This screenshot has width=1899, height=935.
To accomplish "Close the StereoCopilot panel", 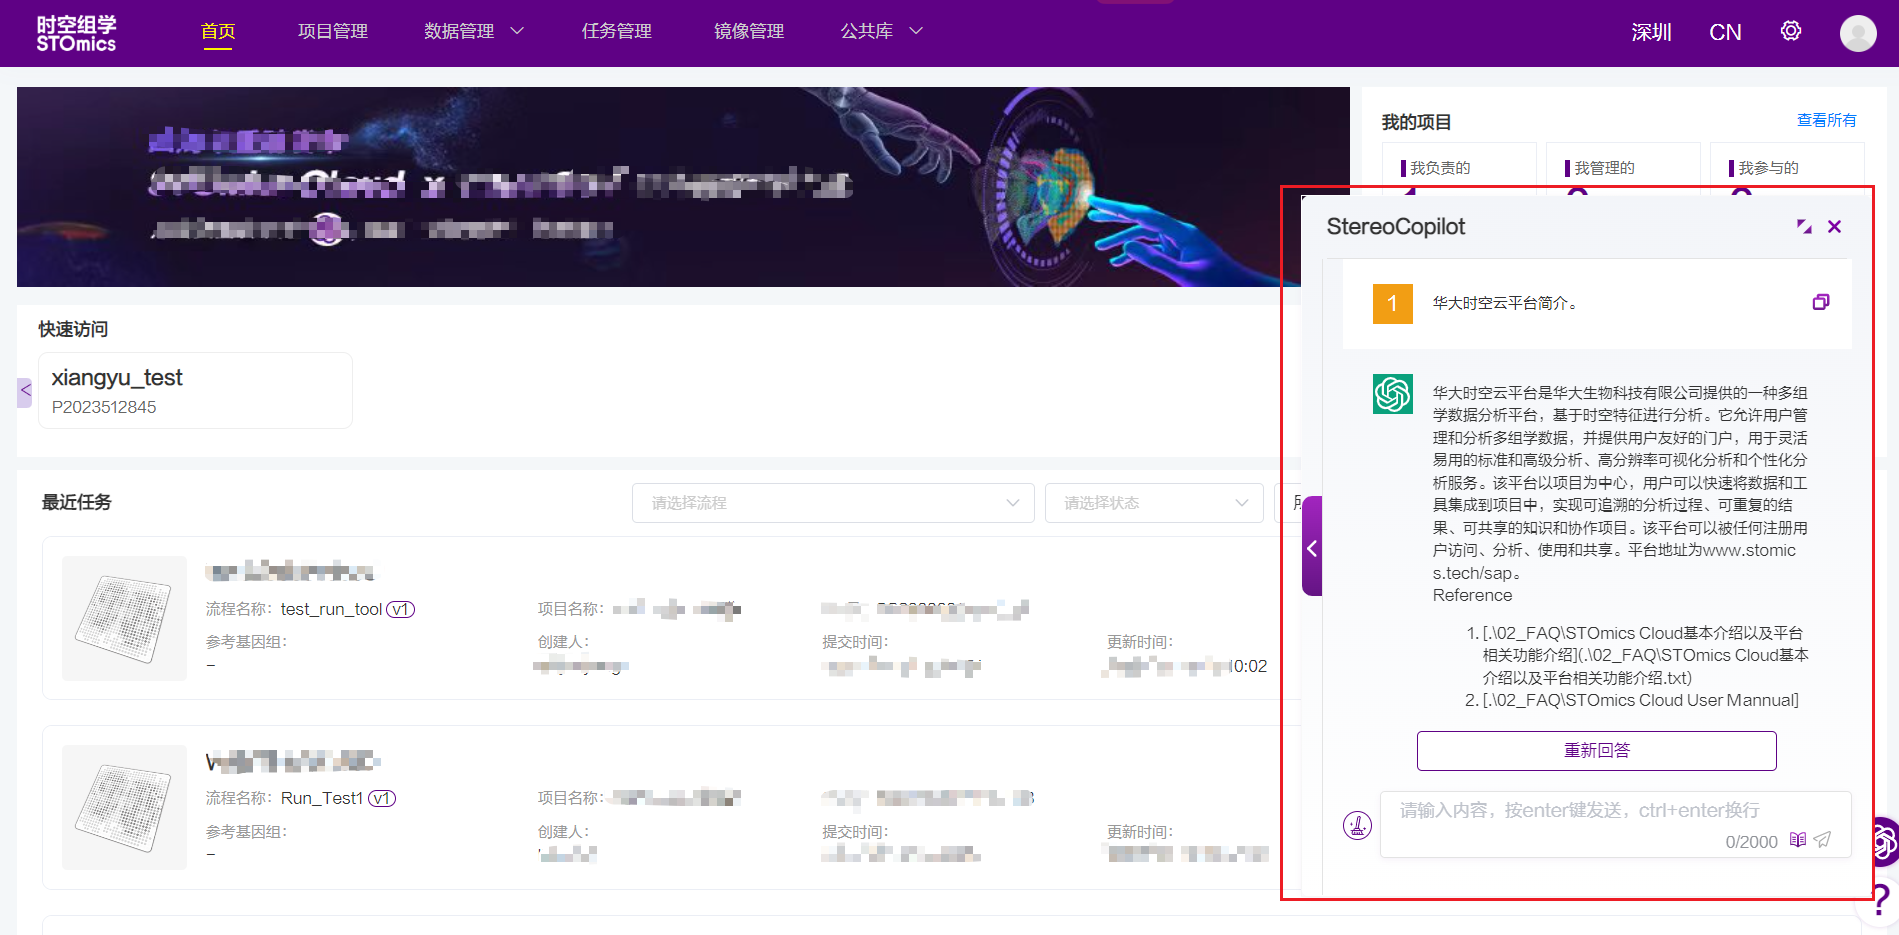I will point(1834,227).
